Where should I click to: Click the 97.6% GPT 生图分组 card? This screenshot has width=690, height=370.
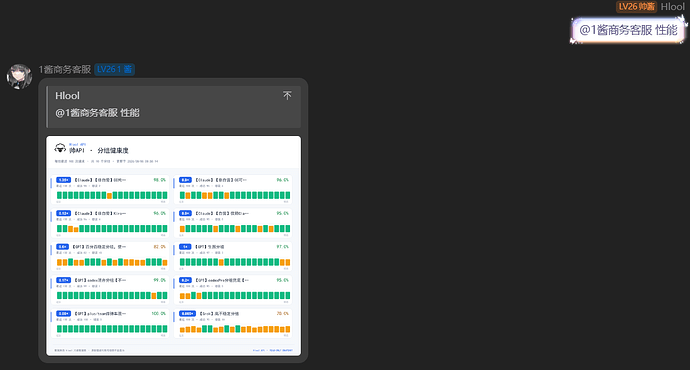pos(233,256)
